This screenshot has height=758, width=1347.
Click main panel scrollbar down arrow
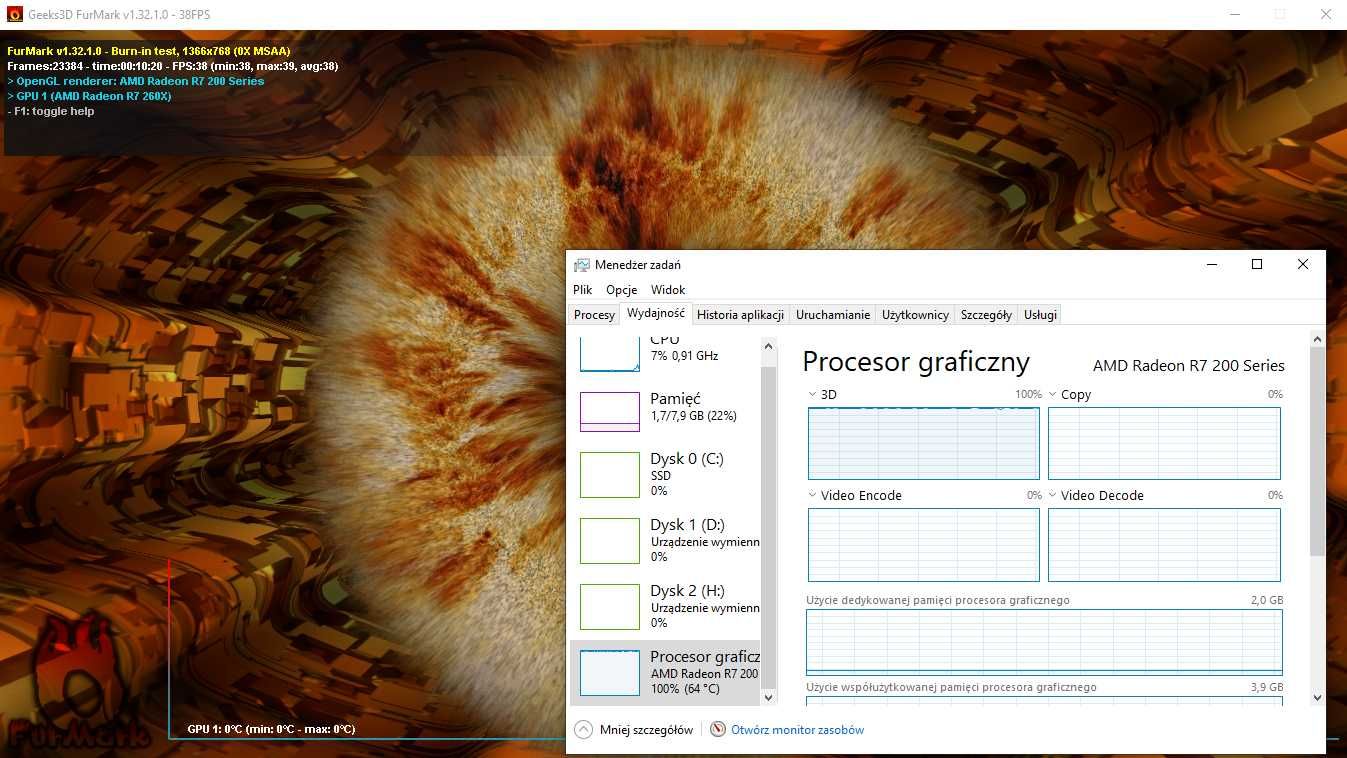(x=1317, y=697)
